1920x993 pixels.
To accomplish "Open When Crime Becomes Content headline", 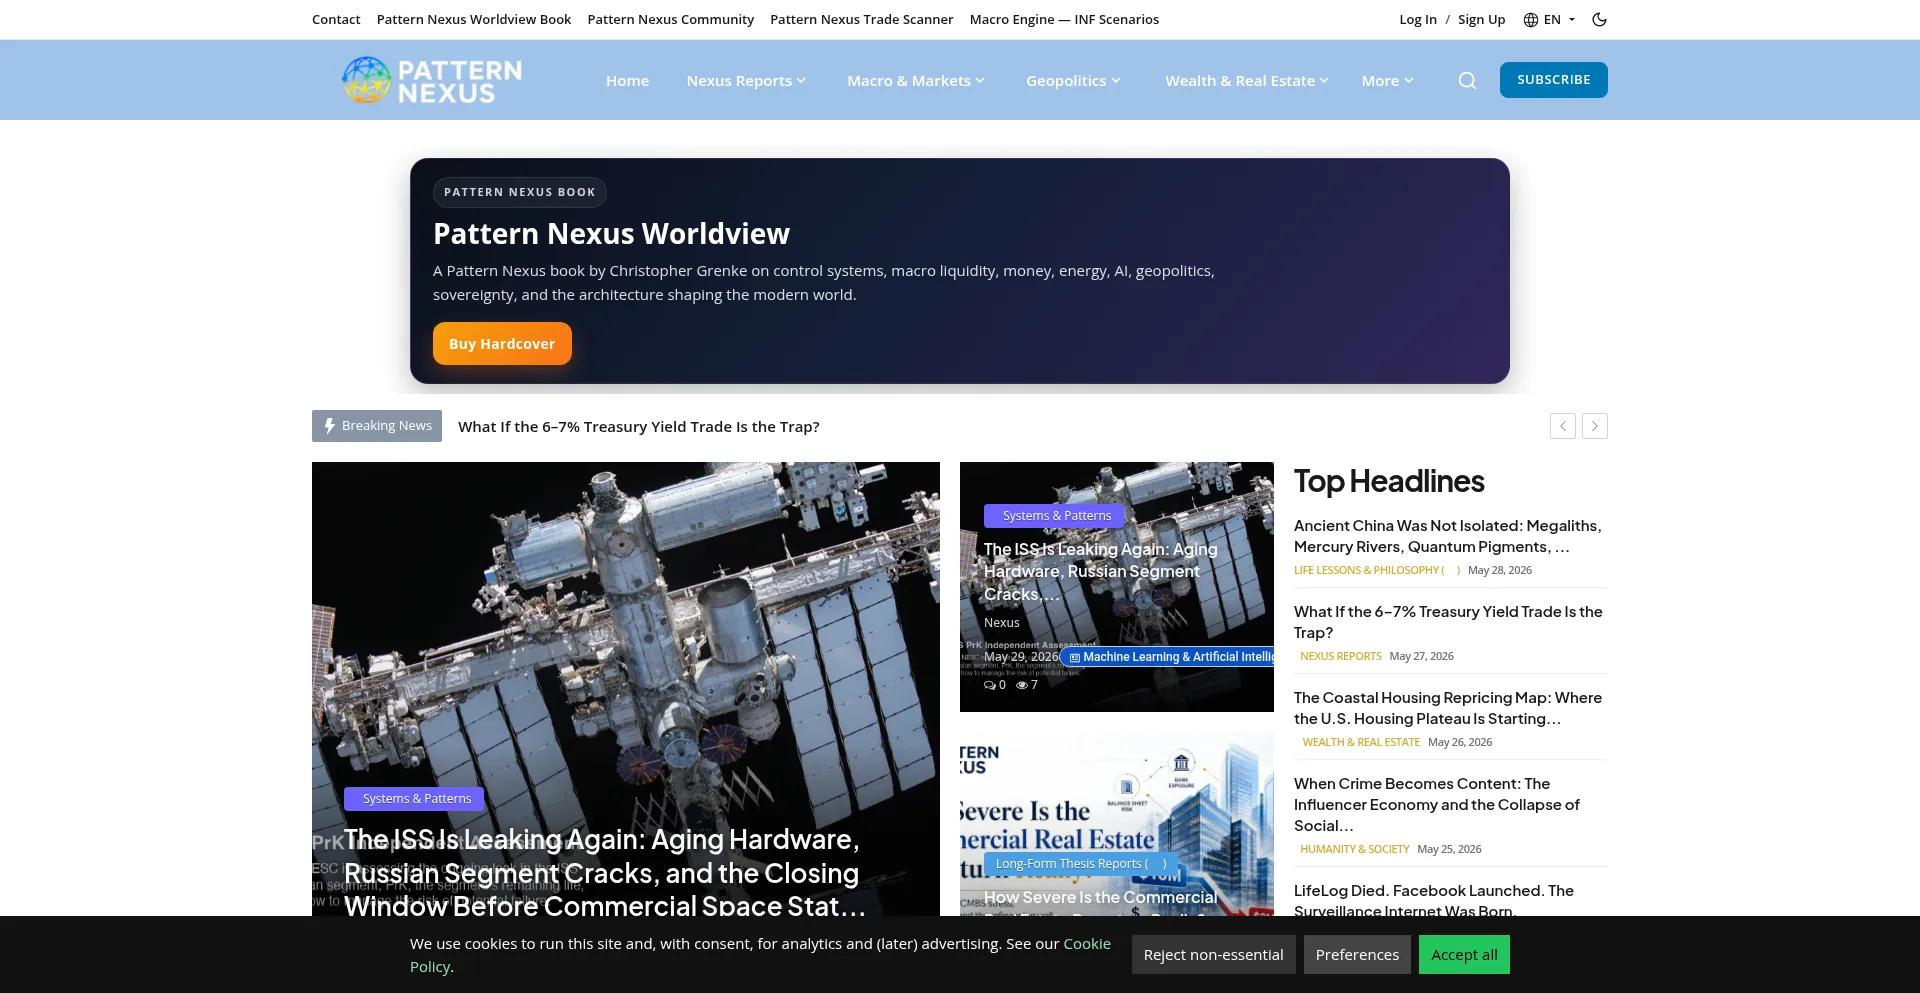I will pyautogui.click(x=1438, y=805).
